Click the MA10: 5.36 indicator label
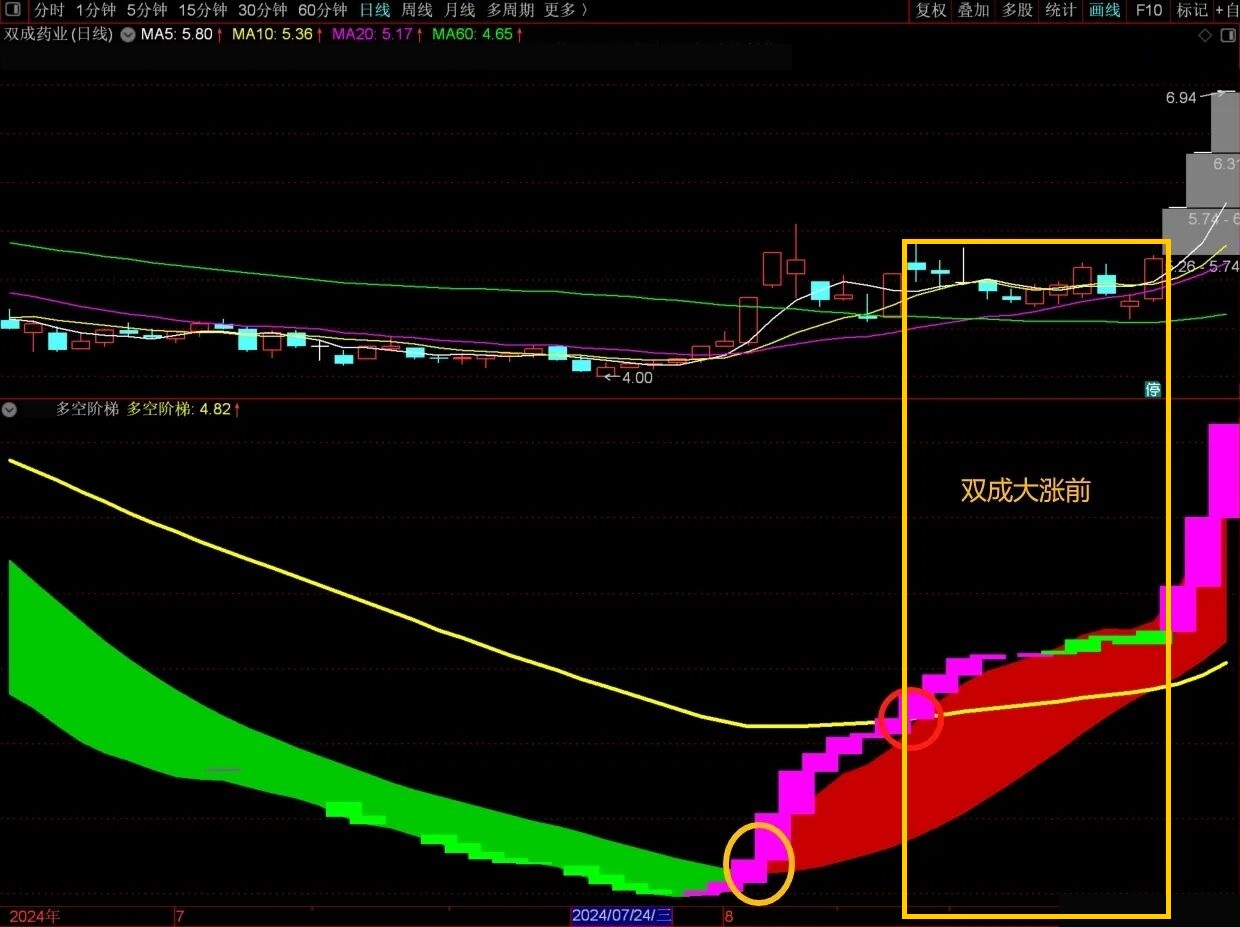Screen dimensions: 1240x927 (277, 34)
